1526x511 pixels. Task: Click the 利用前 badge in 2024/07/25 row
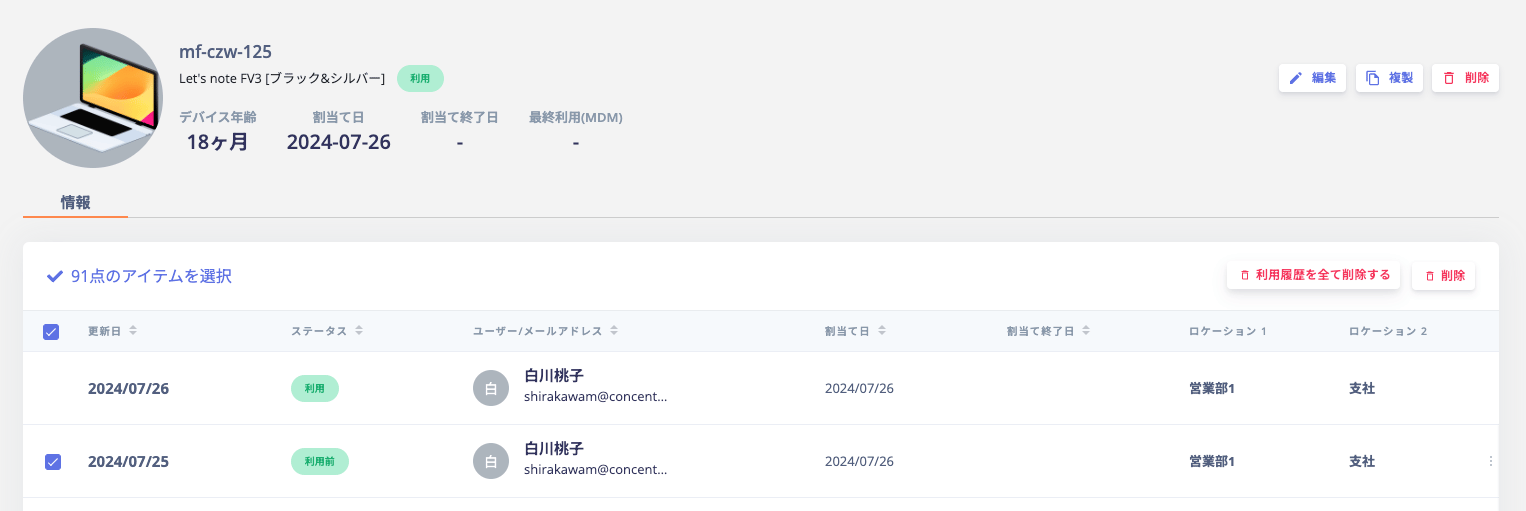[320, 461]
